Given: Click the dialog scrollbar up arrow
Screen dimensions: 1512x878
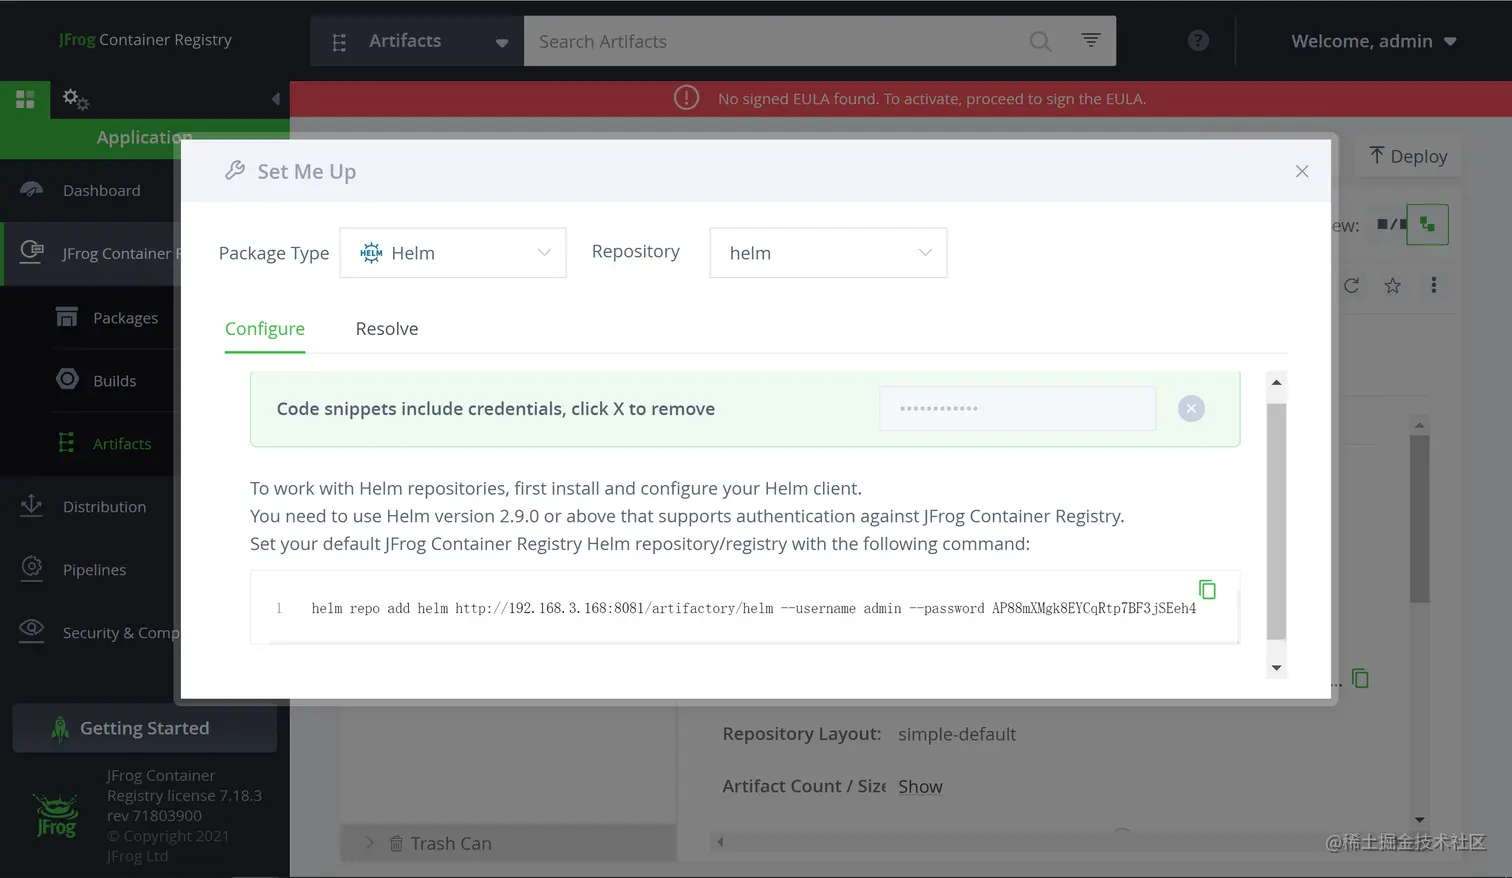Looking at the screenshot, I should 1276,383.
